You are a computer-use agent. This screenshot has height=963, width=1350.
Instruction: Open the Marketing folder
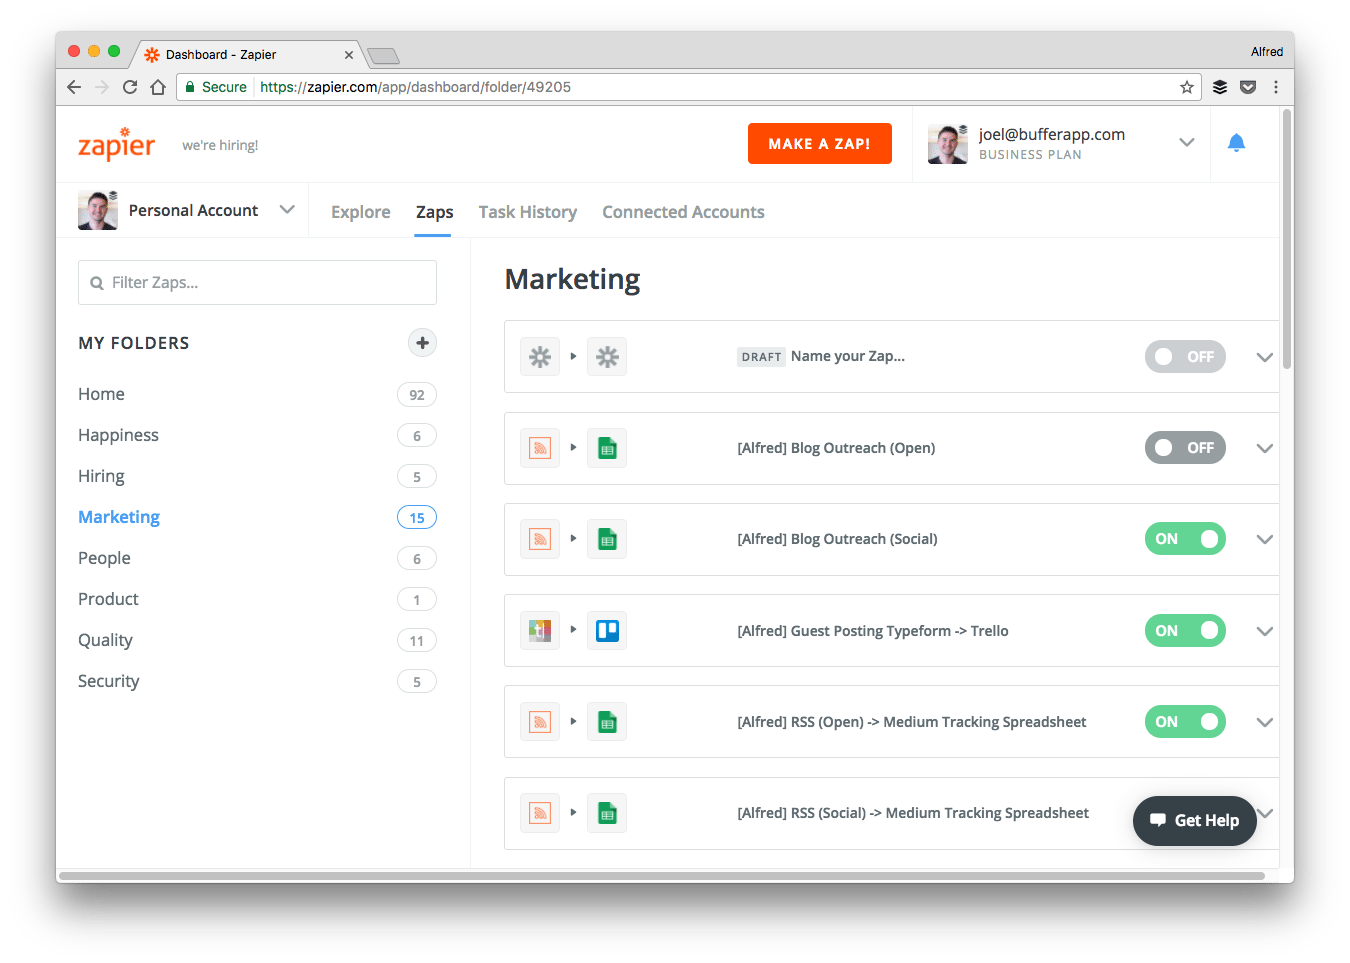tap(119, 517)
